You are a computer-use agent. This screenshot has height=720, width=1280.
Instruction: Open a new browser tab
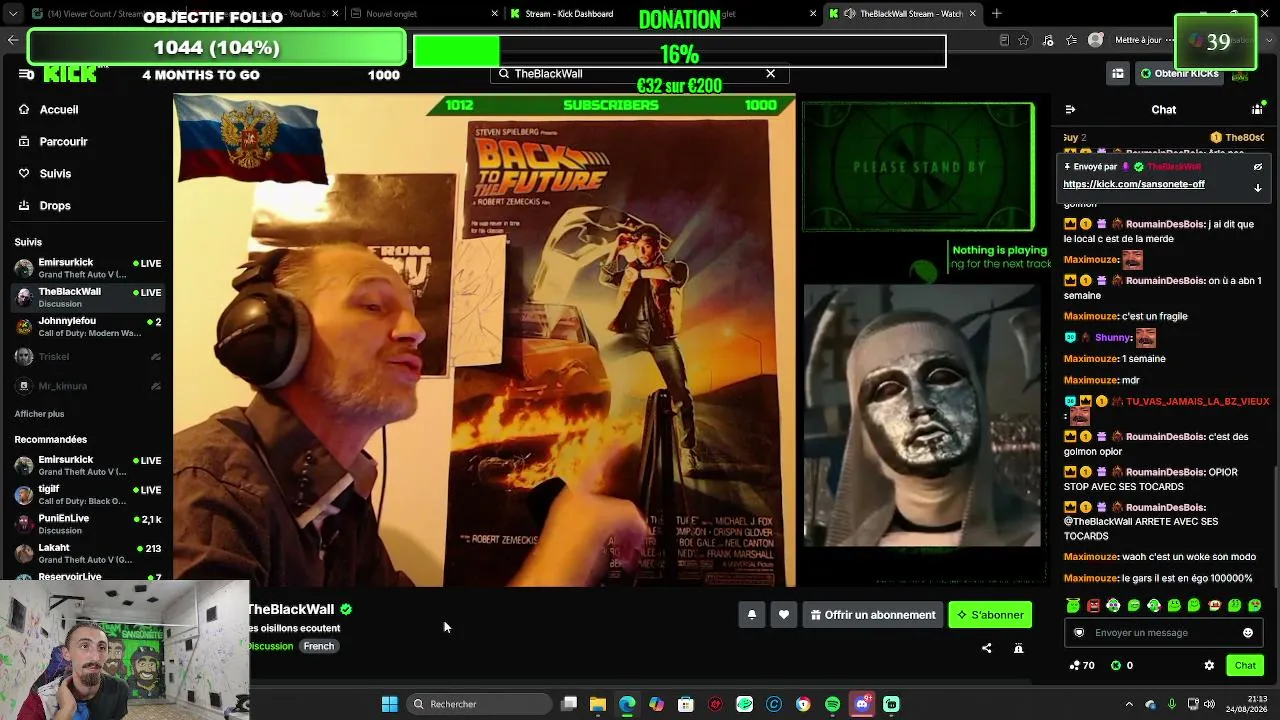pos(996,14)
